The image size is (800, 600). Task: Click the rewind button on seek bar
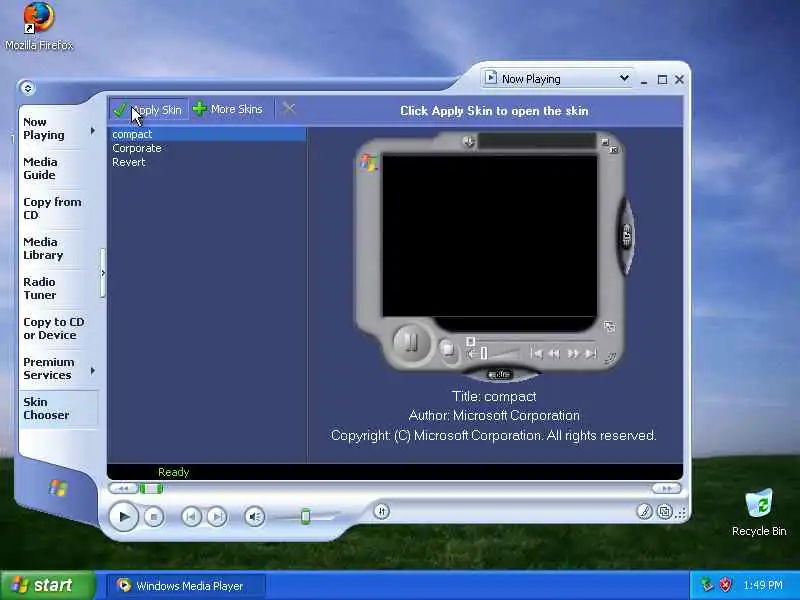(x=123, y=489)
